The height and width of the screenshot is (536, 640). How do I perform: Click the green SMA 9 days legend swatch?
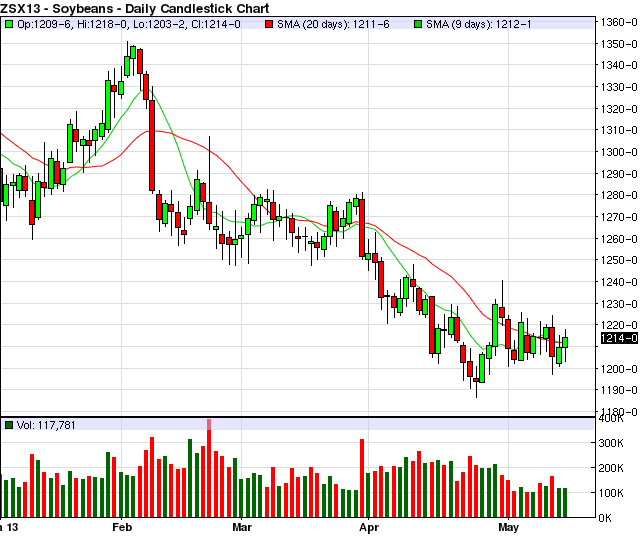pos(418,24)
